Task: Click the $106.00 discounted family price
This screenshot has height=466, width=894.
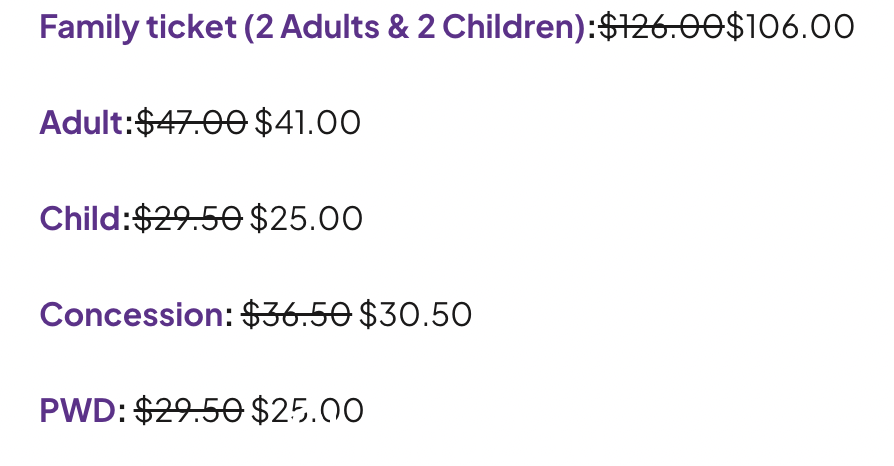Action: tap(790, 27)
